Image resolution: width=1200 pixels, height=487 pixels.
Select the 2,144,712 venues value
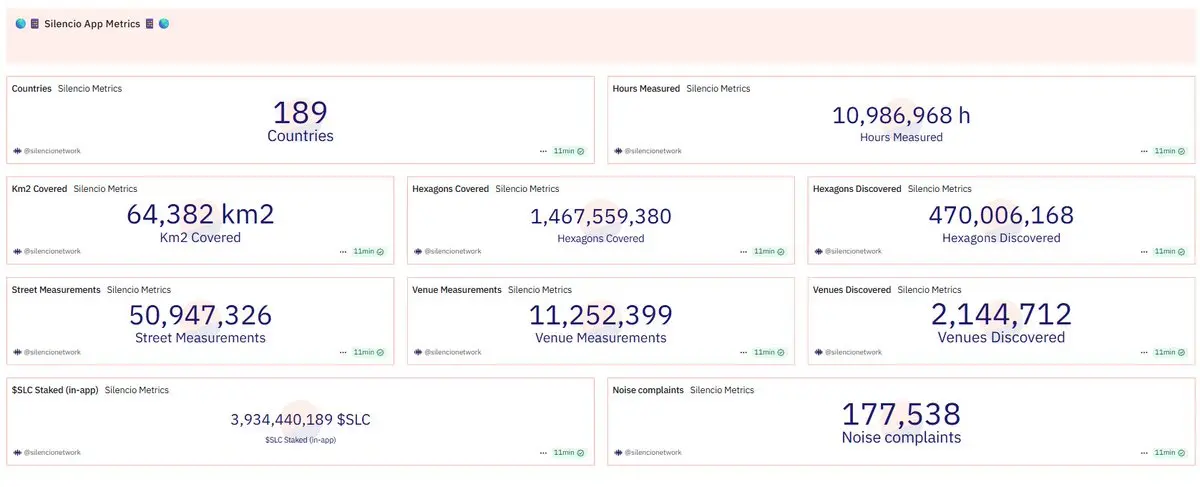(1001, 315)
